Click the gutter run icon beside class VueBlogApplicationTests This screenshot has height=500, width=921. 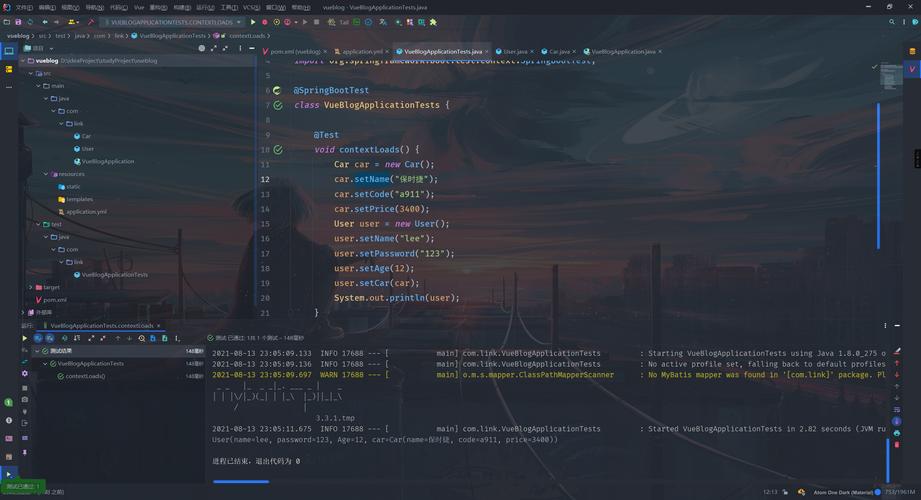(x=278, y=105)
